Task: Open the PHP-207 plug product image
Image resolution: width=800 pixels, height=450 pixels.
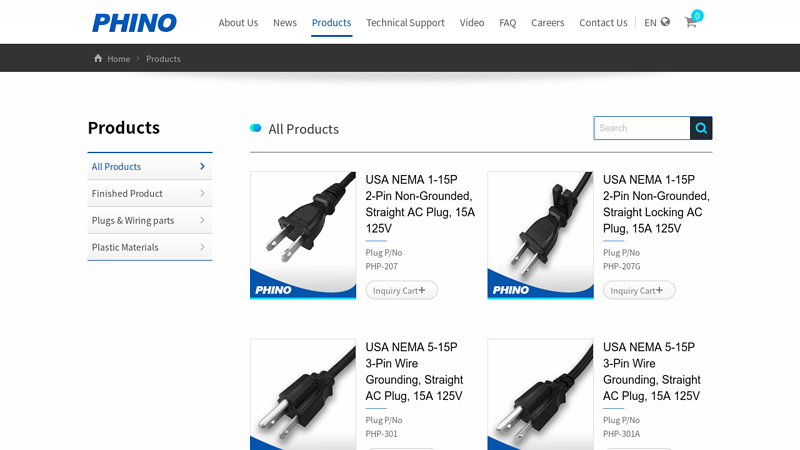Action: (x=303, y=235)
